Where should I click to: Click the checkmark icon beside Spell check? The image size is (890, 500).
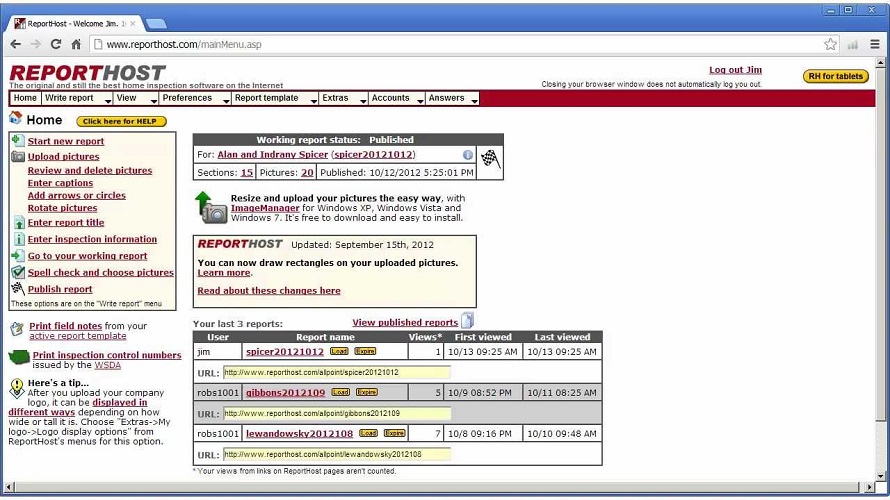point(18,272)
